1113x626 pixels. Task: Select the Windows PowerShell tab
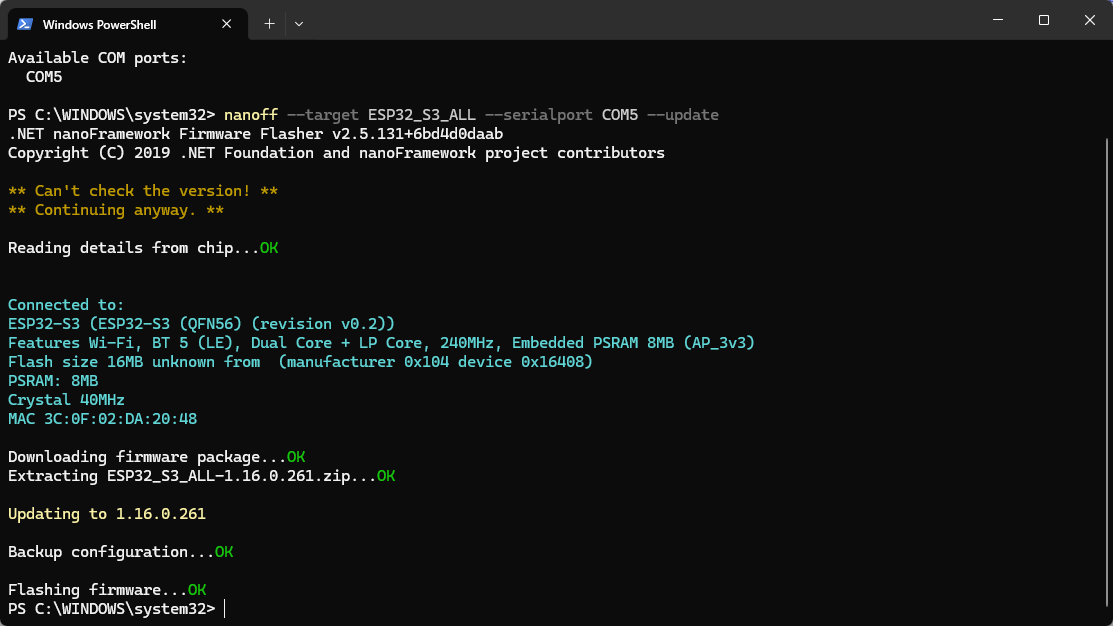coord(128,24)
